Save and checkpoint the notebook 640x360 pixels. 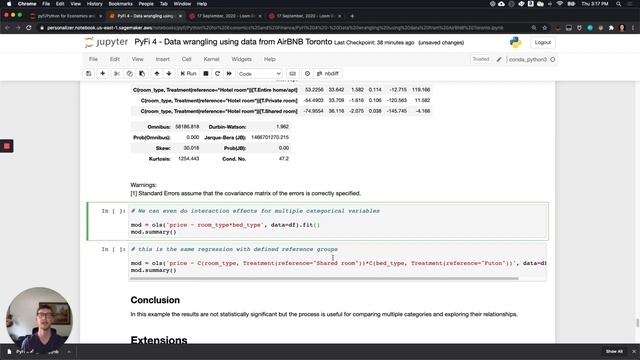point(89,73)
